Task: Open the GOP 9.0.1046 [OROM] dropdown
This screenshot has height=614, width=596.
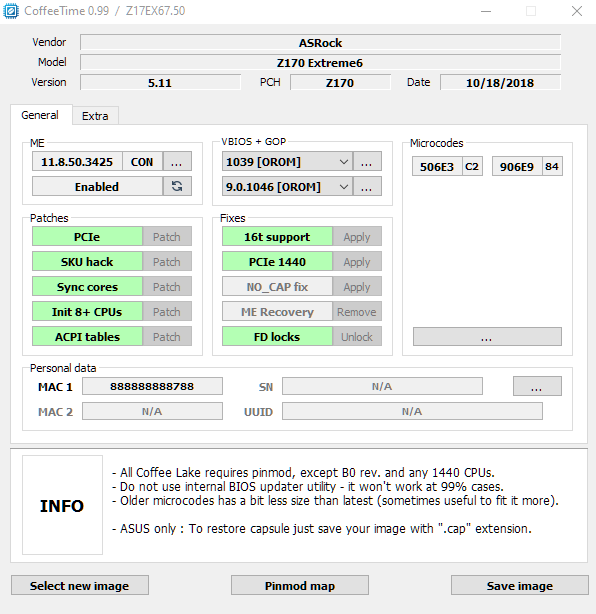Action: tap(287, 186)
